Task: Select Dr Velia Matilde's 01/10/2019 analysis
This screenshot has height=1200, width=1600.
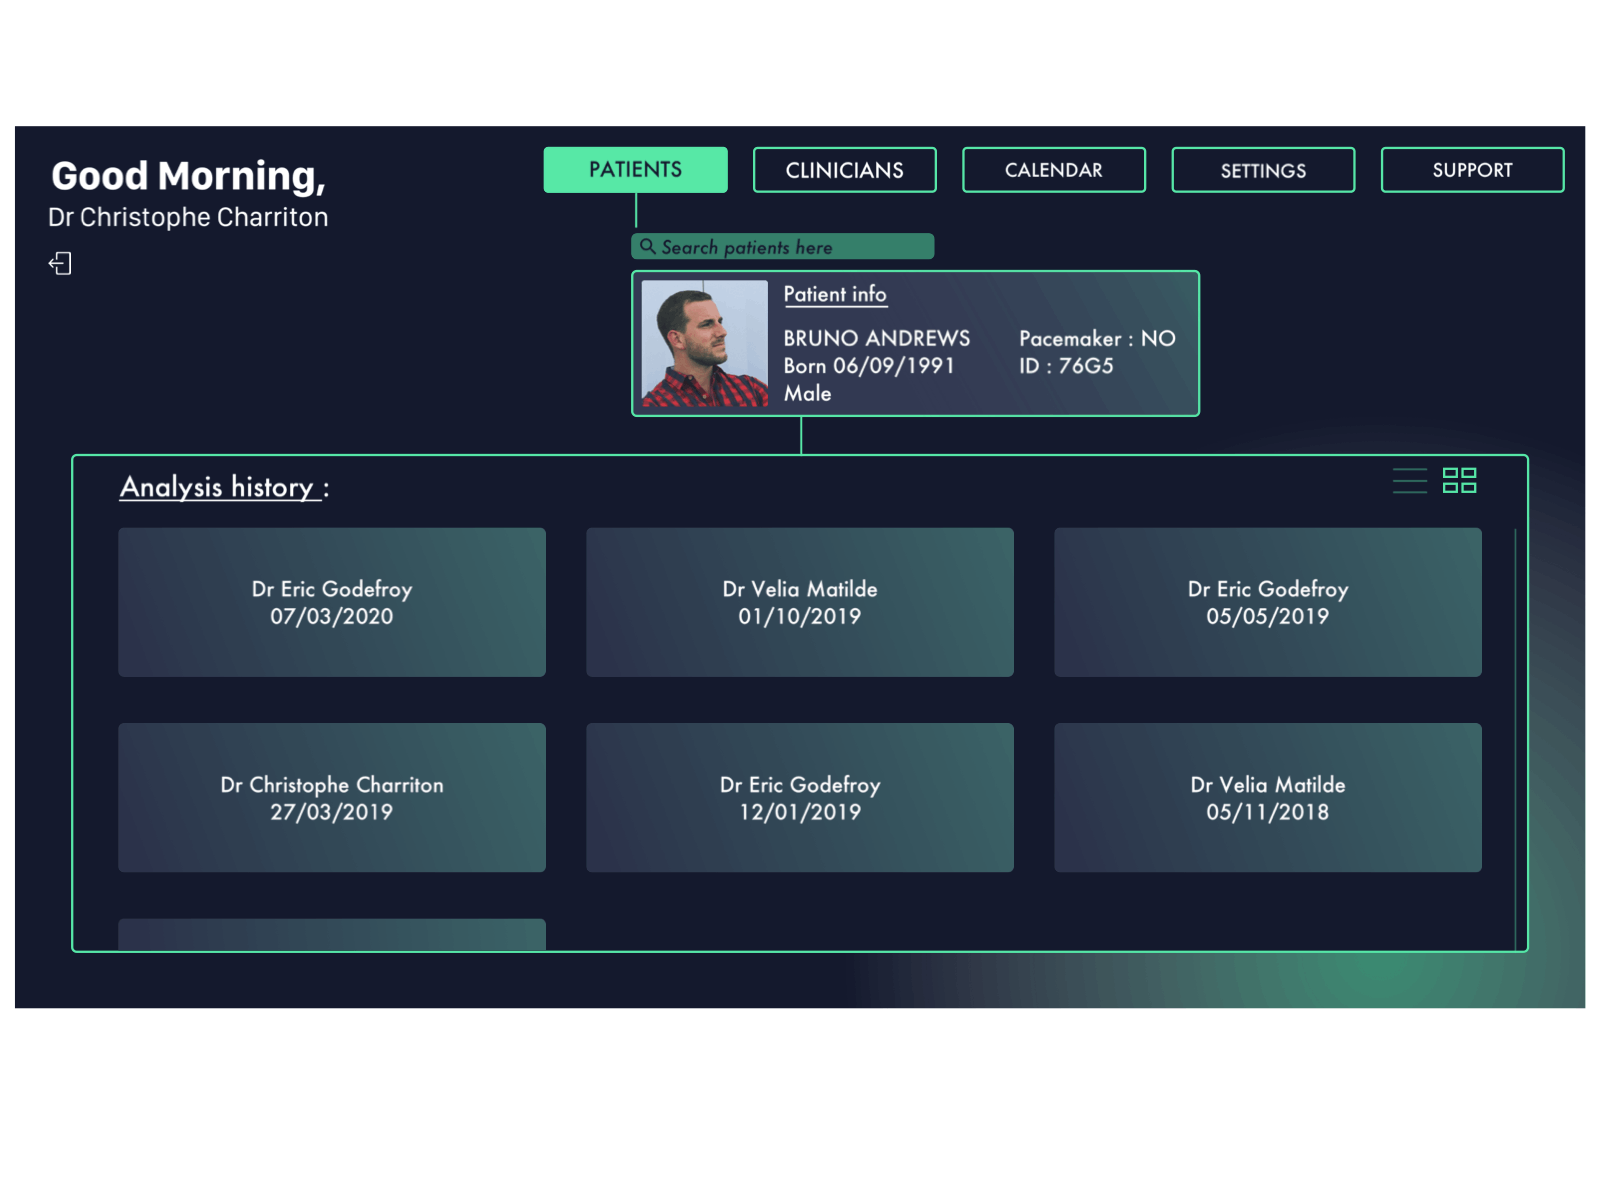Action: [798, 602]
